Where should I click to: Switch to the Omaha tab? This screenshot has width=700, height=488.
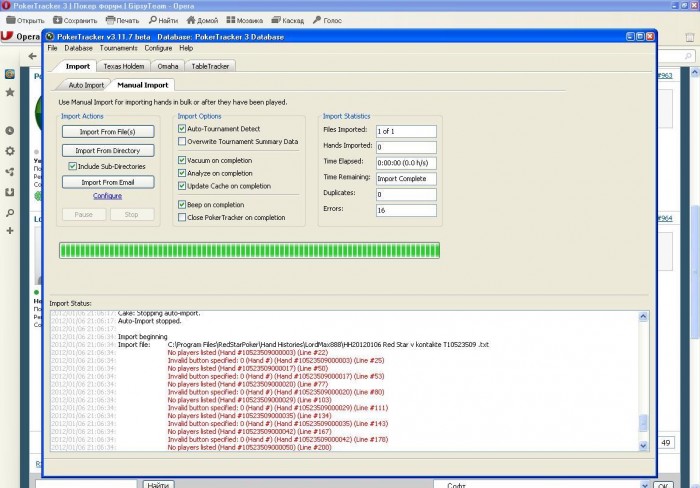coord(167,66)
